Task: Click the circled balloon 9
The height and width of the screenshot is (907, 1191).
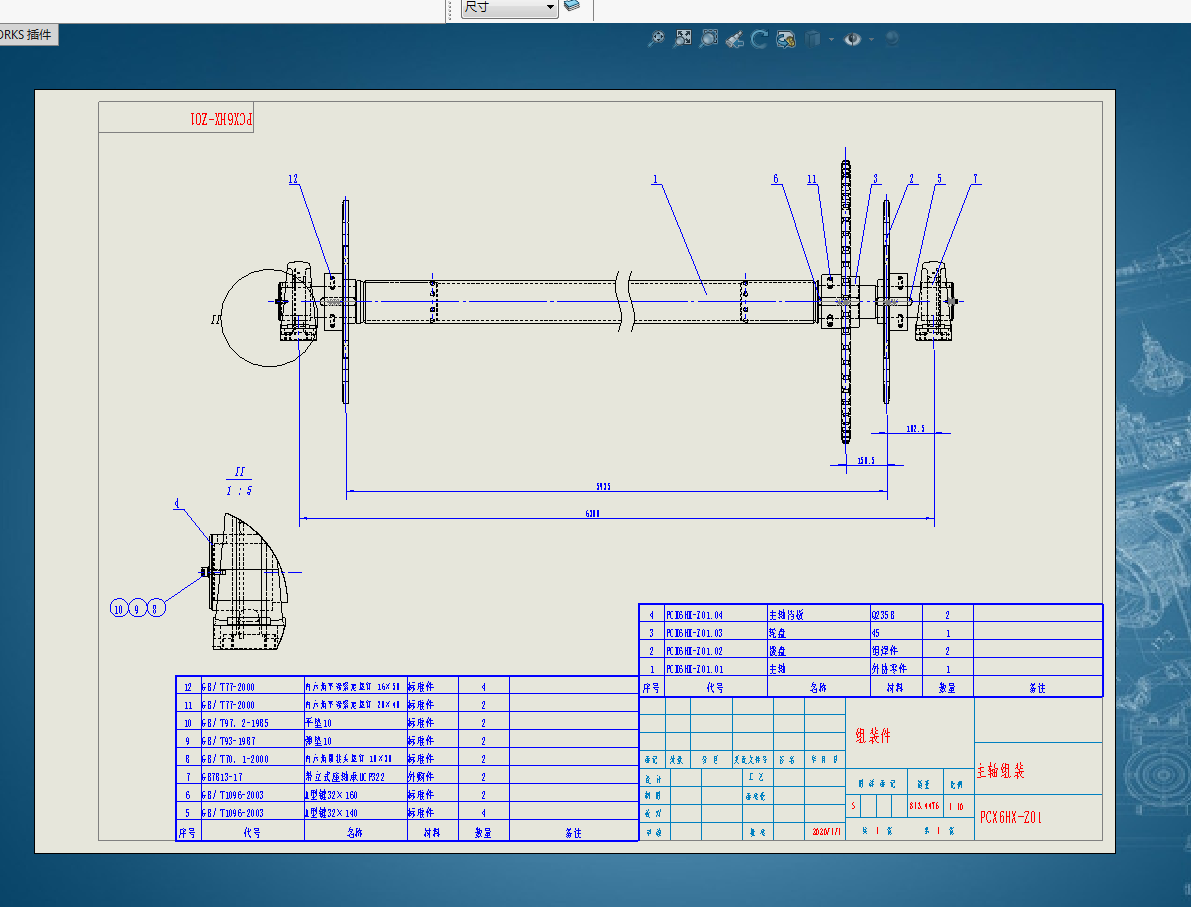Action: 137,608
